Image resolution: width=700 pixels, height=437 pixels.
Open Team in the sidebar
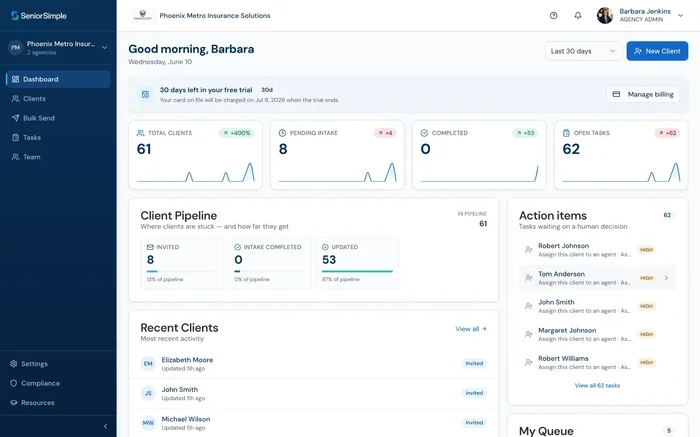(x=58, y=157)
